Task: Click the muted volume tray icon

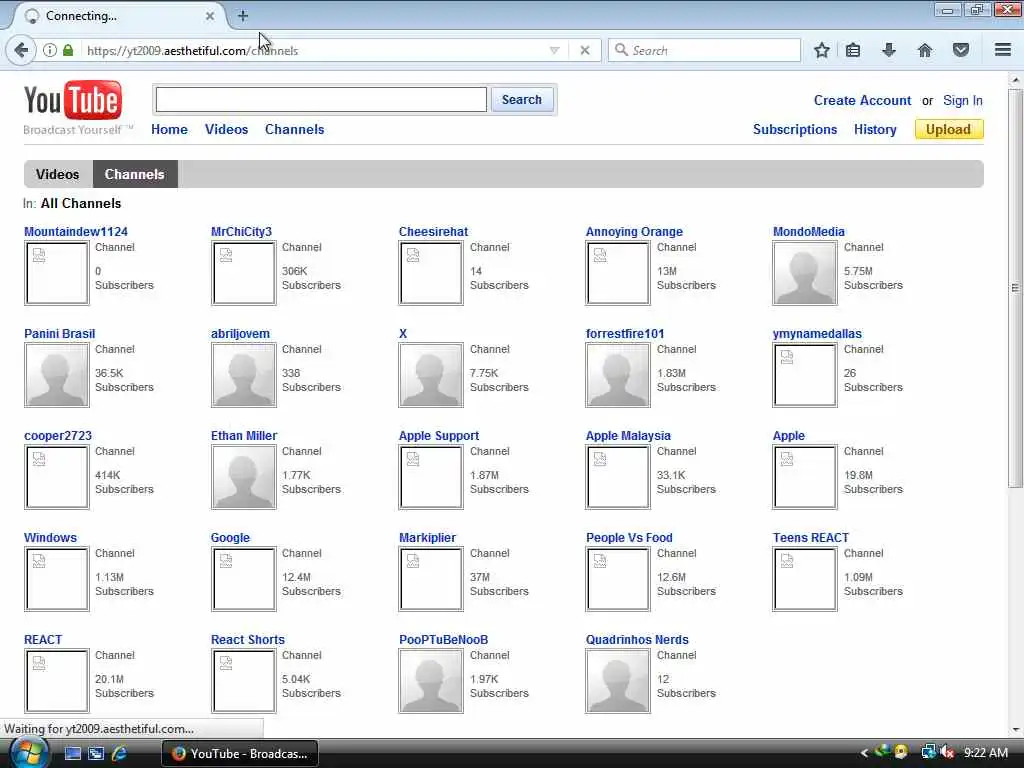Action: 948,752
